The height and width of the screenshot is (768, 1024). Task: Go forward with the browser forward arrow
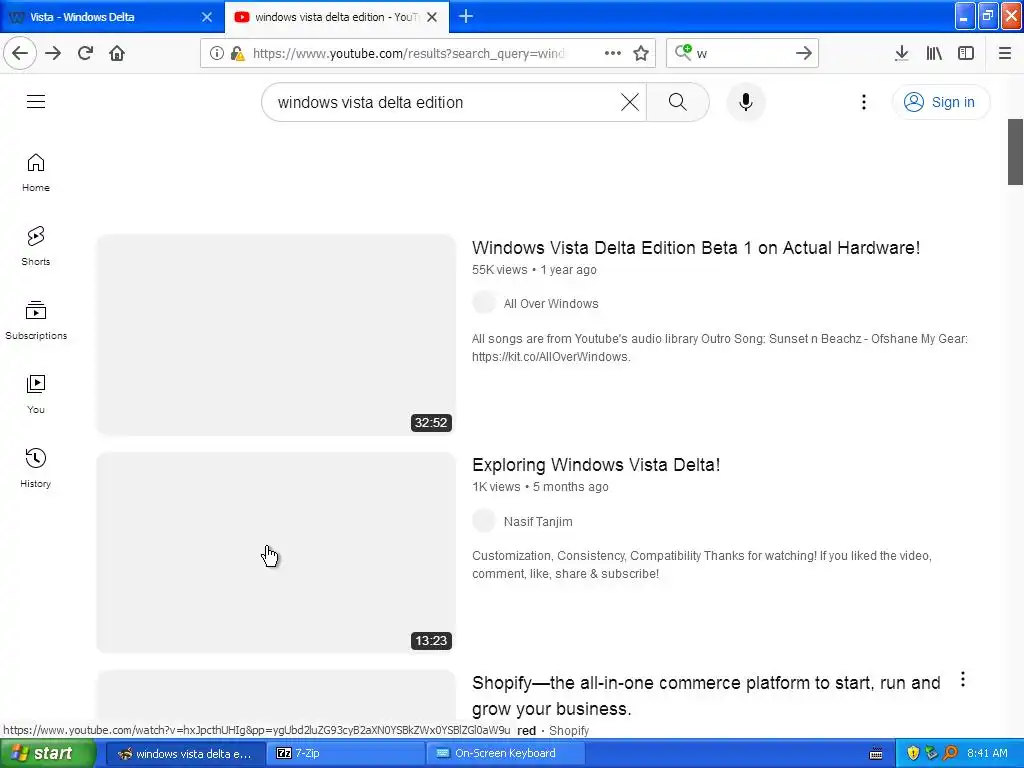coord(53,53)
